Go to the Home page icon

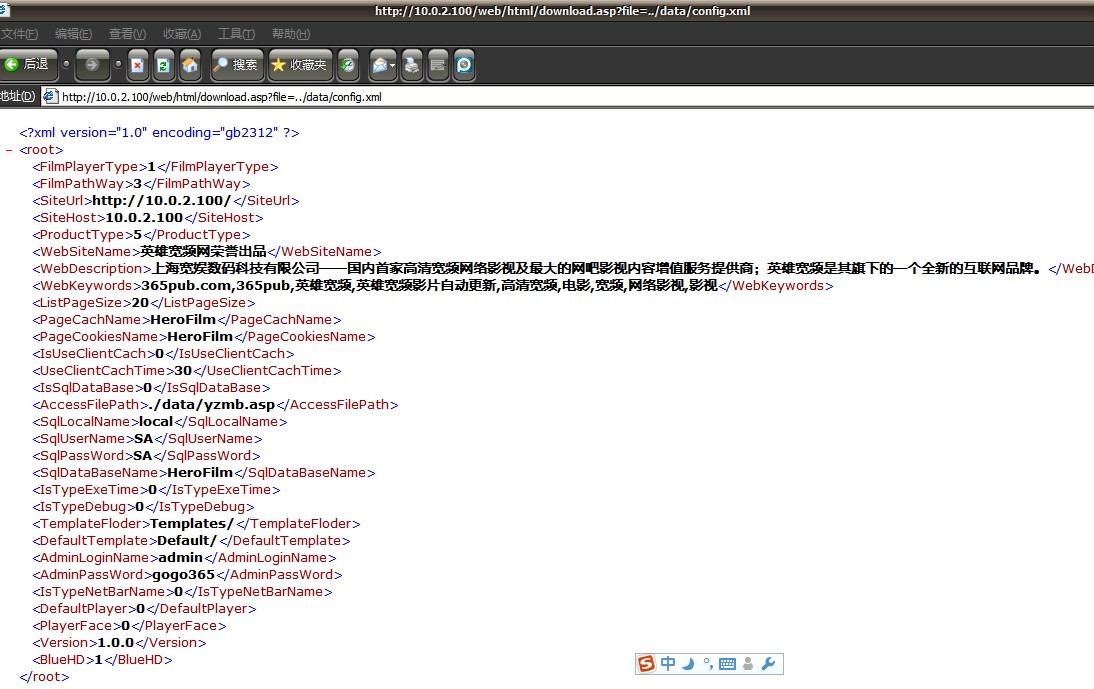point(189,65)
